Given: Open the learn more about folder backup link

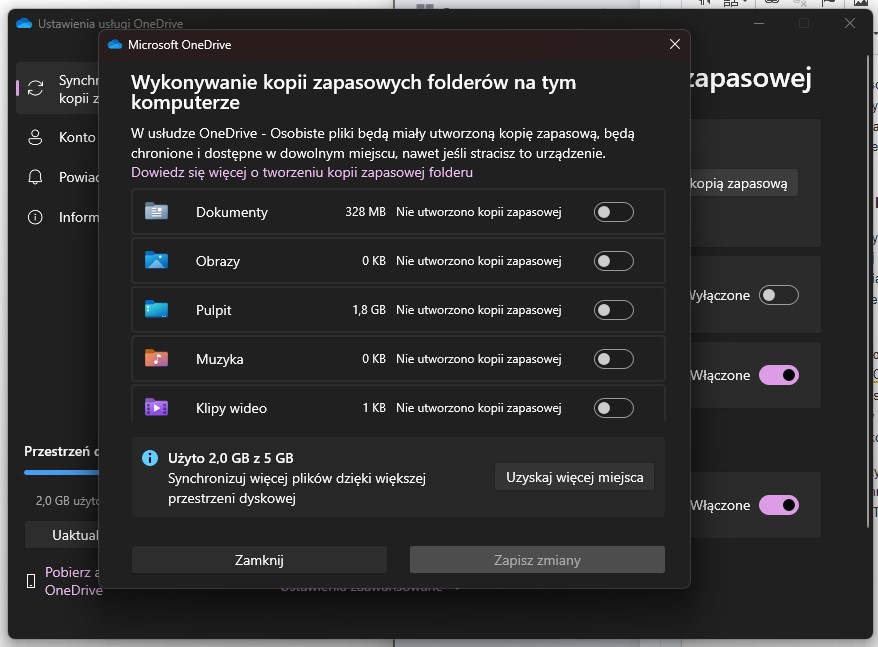Looking at the screenshot, I should click(x=302, y=172).
